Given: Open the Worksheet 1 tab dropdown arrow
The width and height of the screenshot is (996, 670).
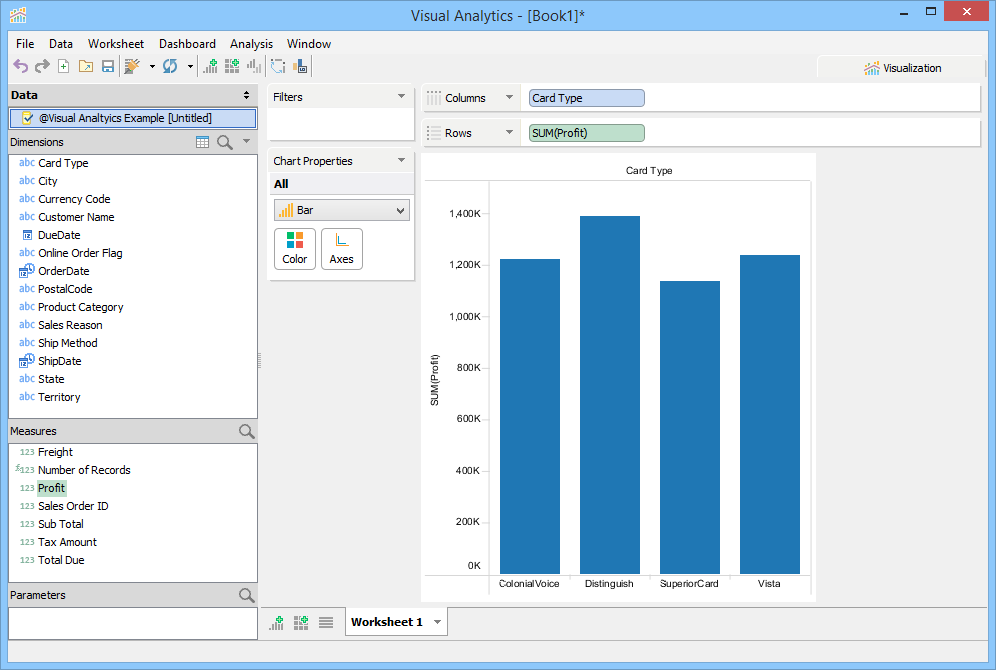Looking at the screenshot, I should pyautogui.click(x=438, y=622).
